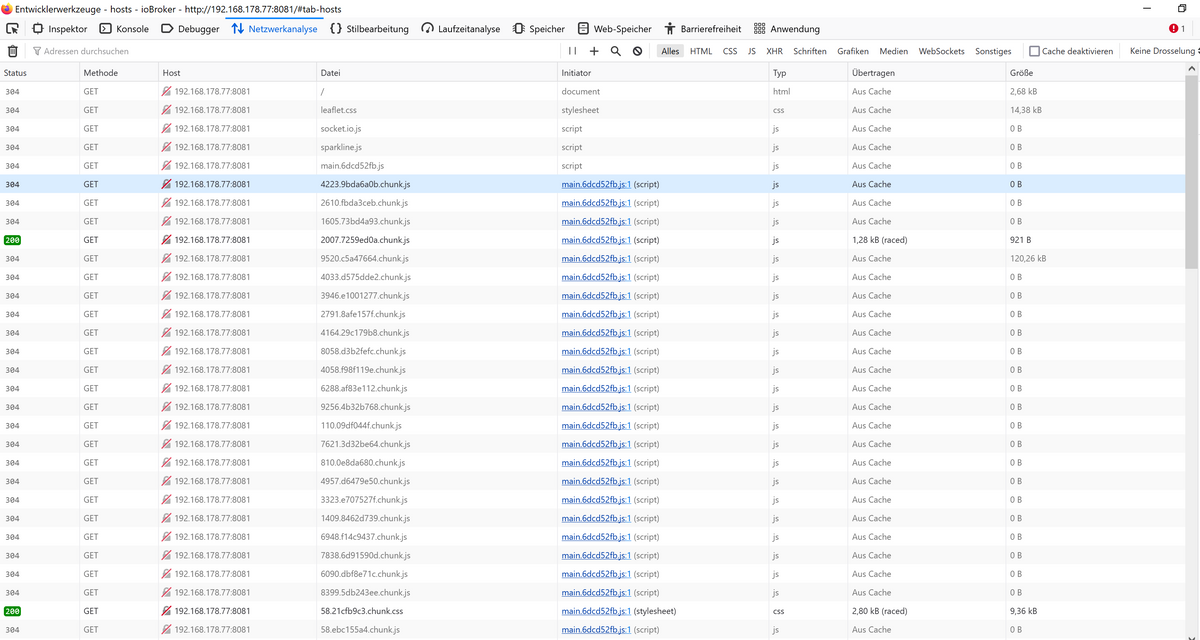Click the insecure lock icon in 4223.9bda6a0b.chunk.js row
The width and height of the screenshot is (1200, 640).
point(167,184)
